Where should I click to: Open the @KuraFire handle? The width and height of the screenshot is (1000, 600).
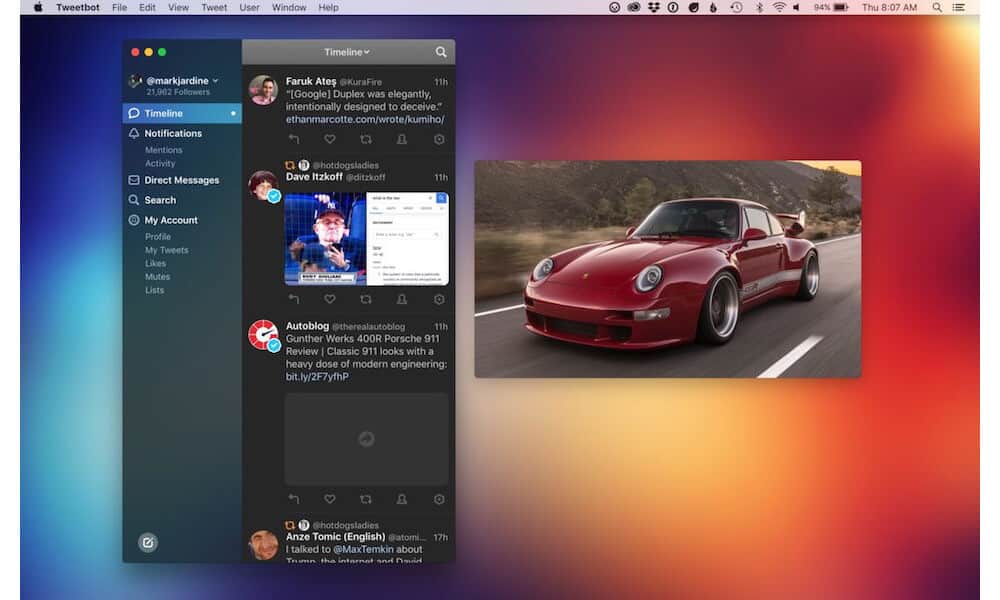(360, 82)
